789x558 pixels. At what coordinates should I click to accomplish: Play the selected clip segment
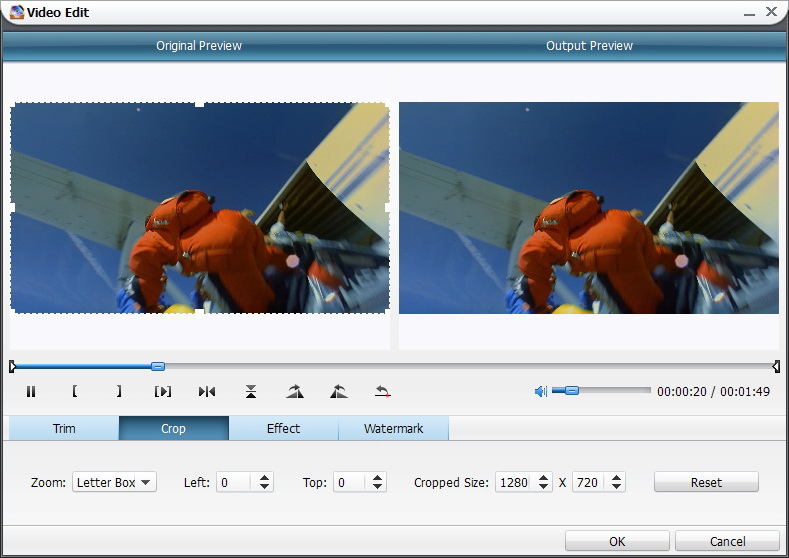point(163,391)
